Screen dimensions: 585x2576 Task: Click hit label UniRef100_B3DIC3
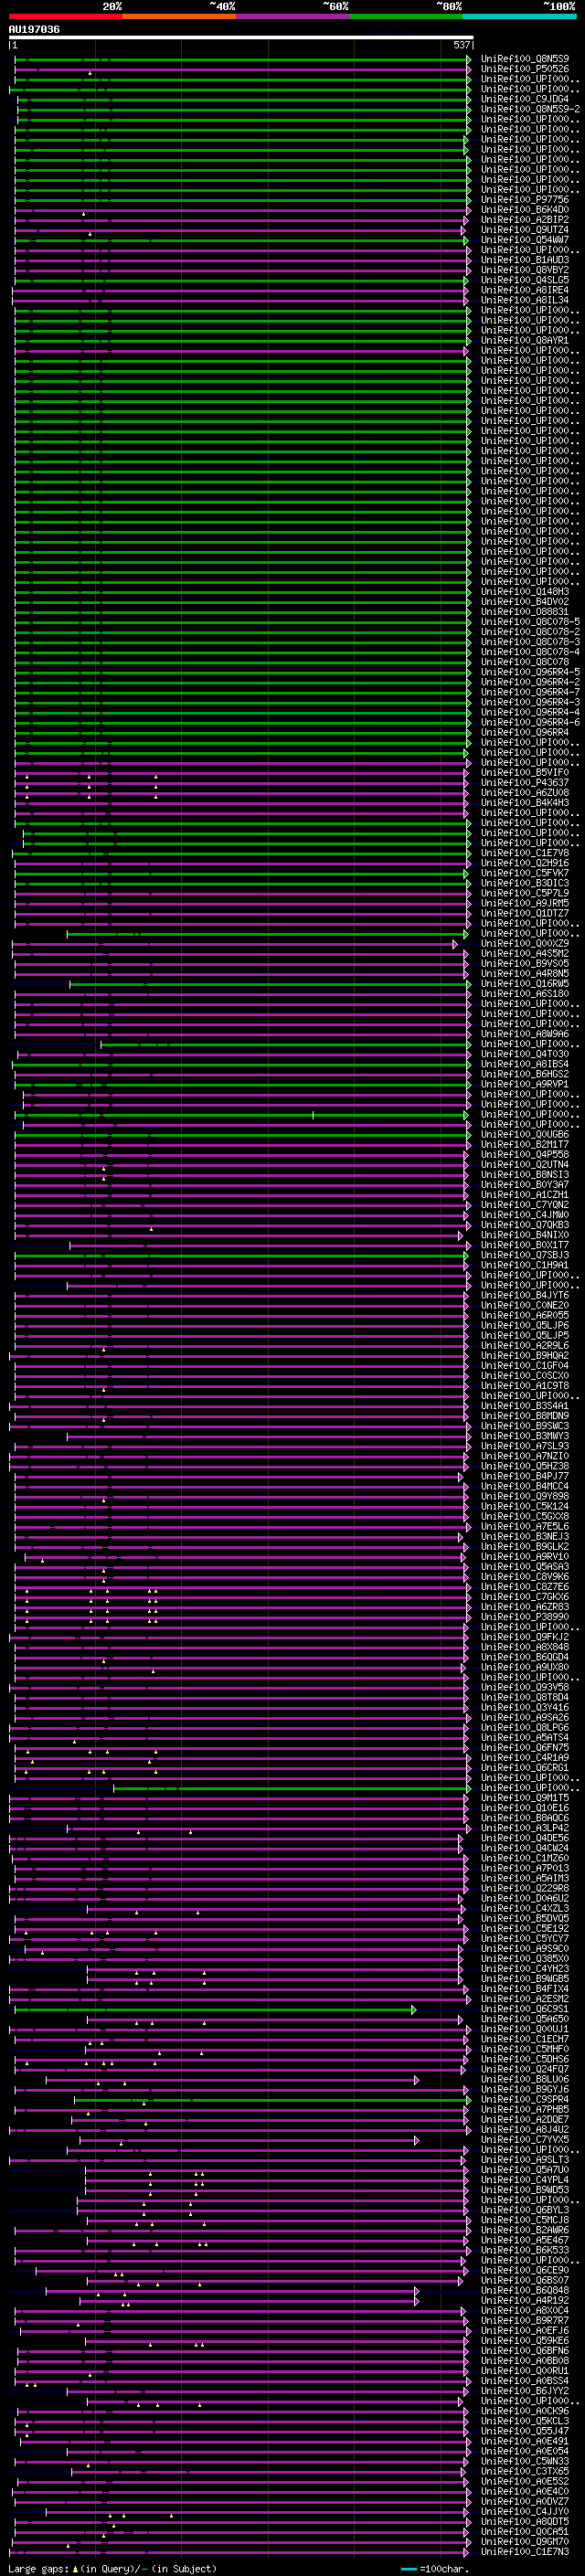[x=525, y=883]
